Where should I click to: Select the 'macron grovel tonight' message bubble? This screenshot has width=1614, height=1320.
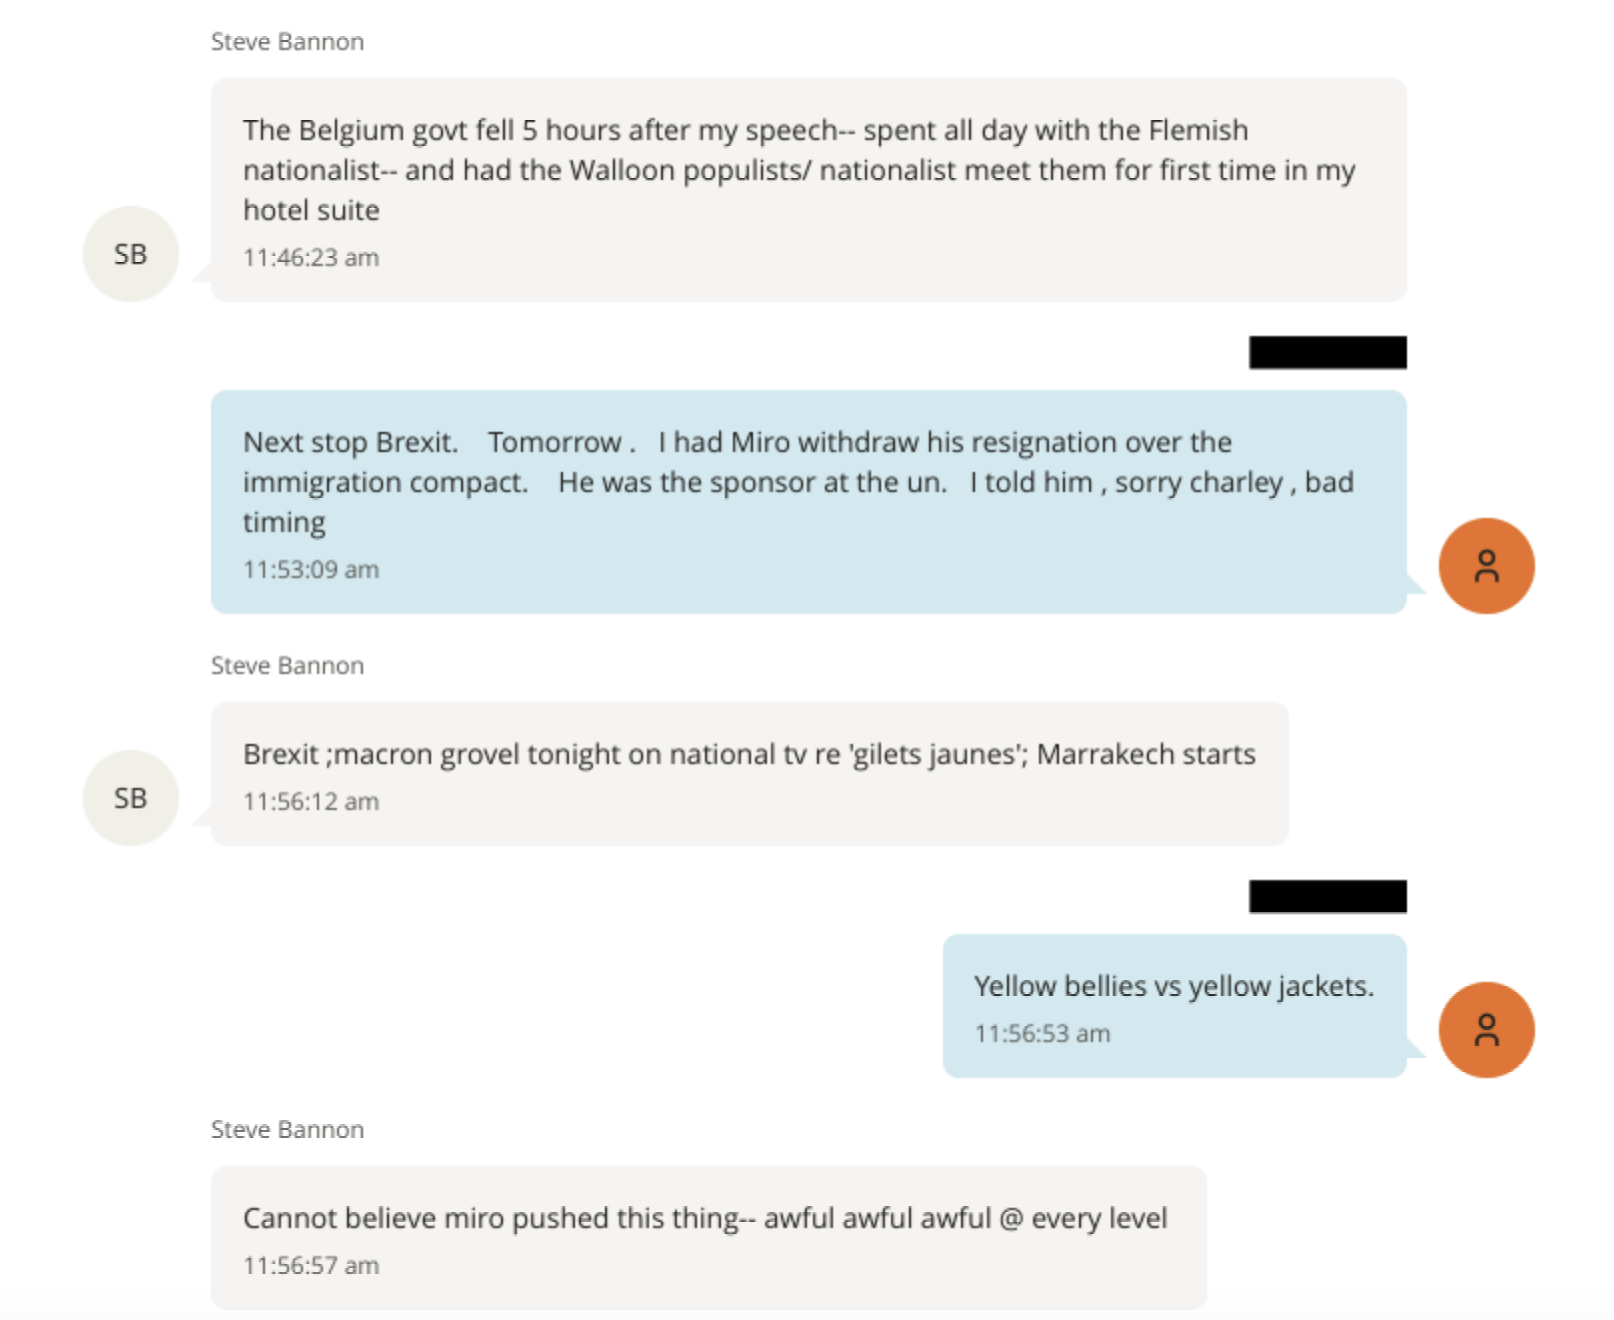[749, 774]
